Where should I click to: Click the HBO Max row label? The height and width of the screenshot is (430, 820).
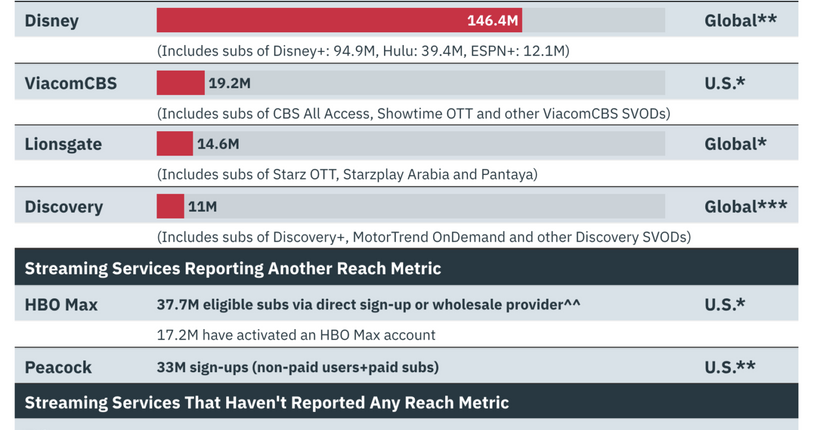click(x=61, y=304)
